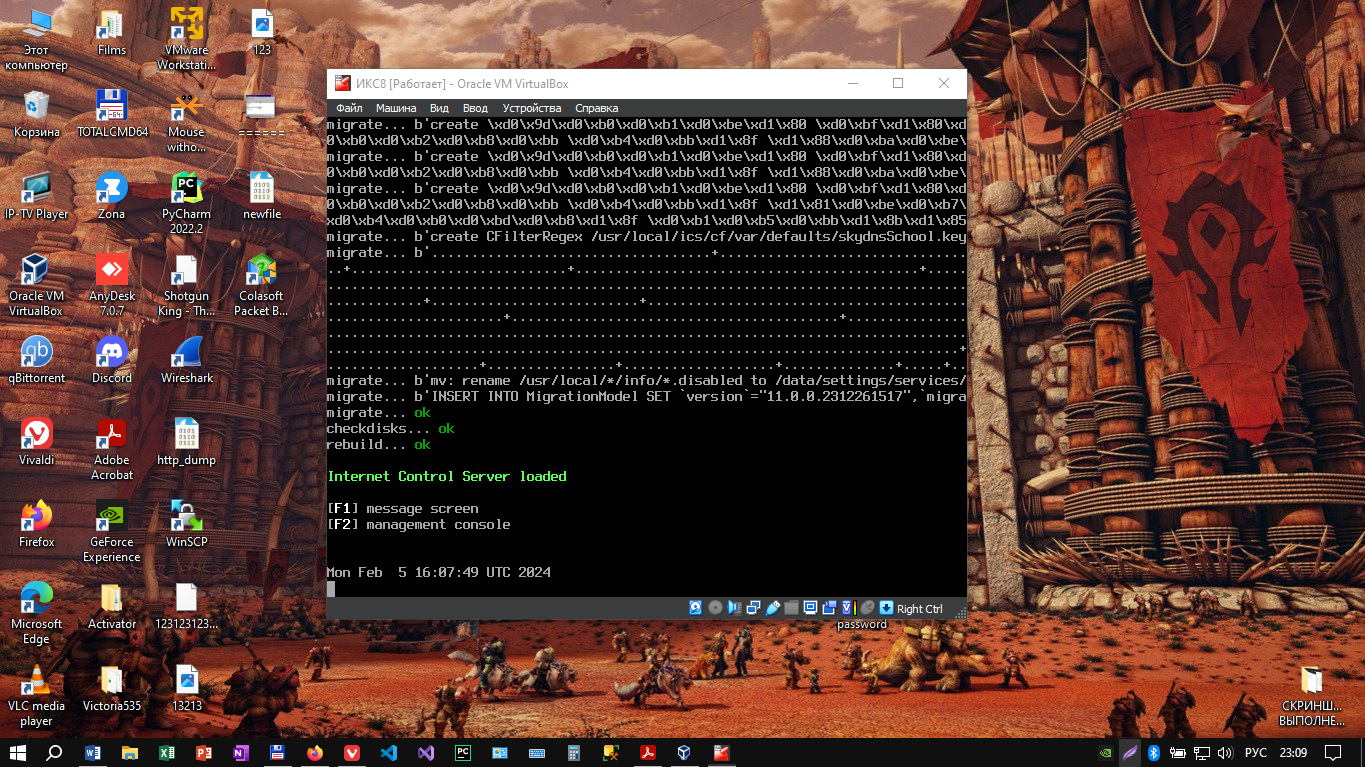Select the newfile document on desktop

(x=261, y=196)
